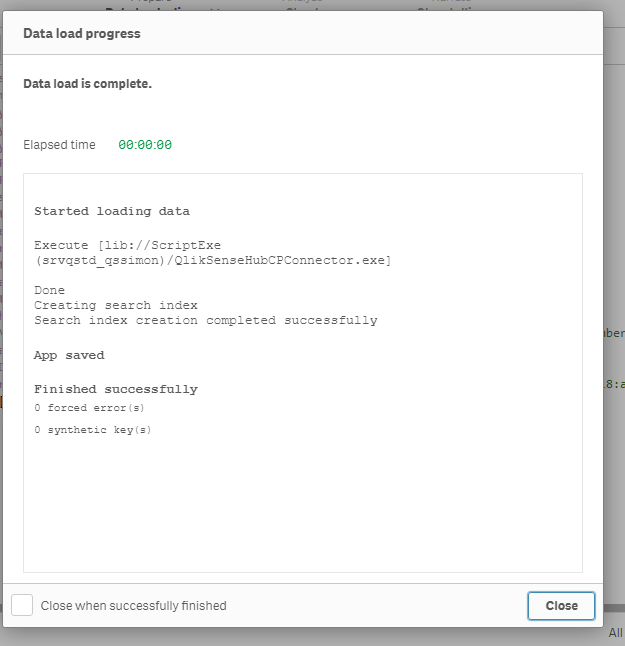Click 'Search index creation completed successfully' line
625x646 pixels.
tap(206, 320)
